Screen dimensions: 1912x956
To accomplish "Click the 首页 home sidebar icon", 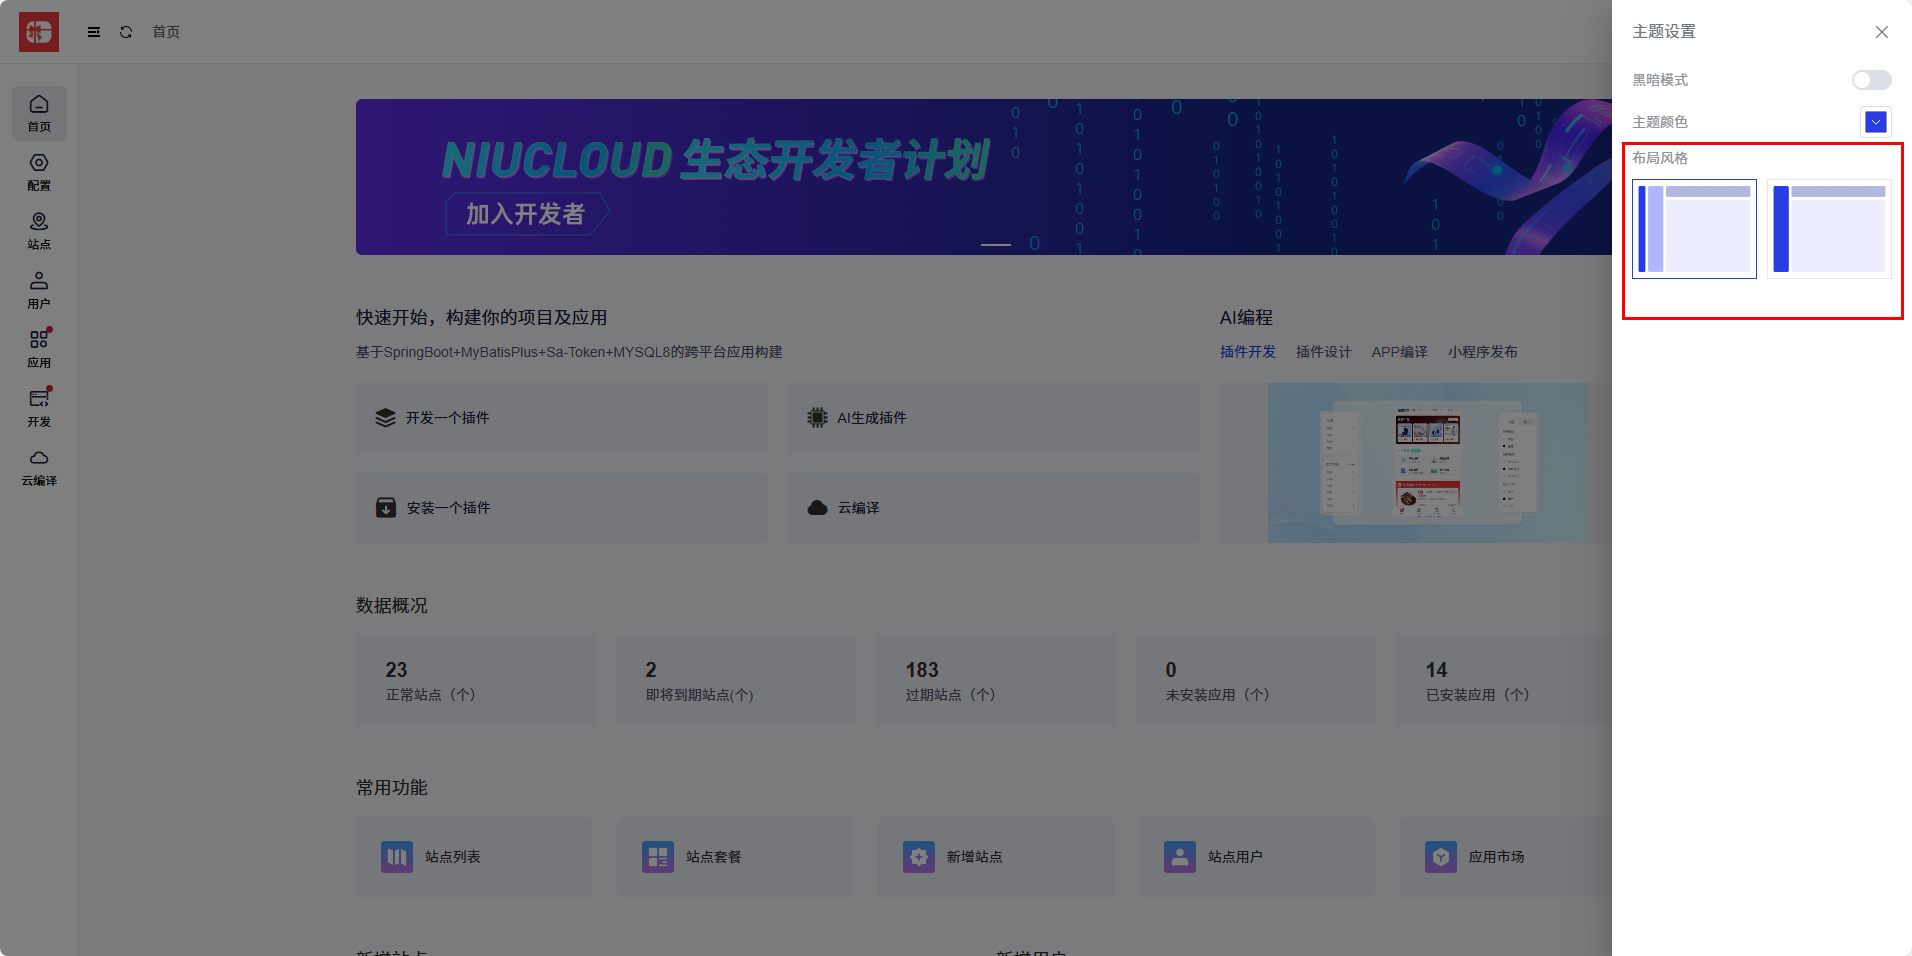I will 39,113.
